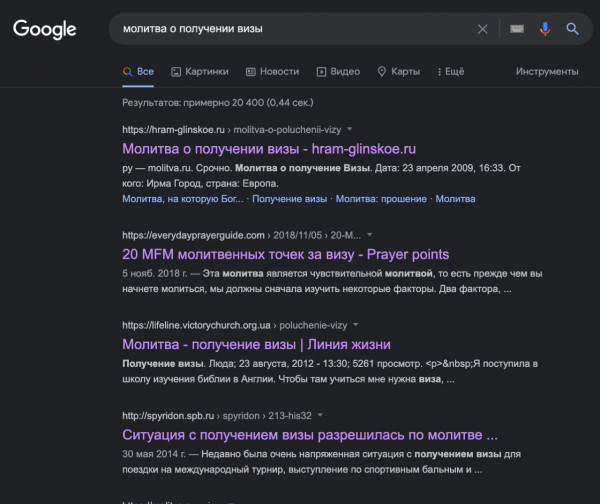Click the https://hram-glinskoe.ru URL text
Image resolution: width=600 pixels, height=504 pixels.
point(173,130)
